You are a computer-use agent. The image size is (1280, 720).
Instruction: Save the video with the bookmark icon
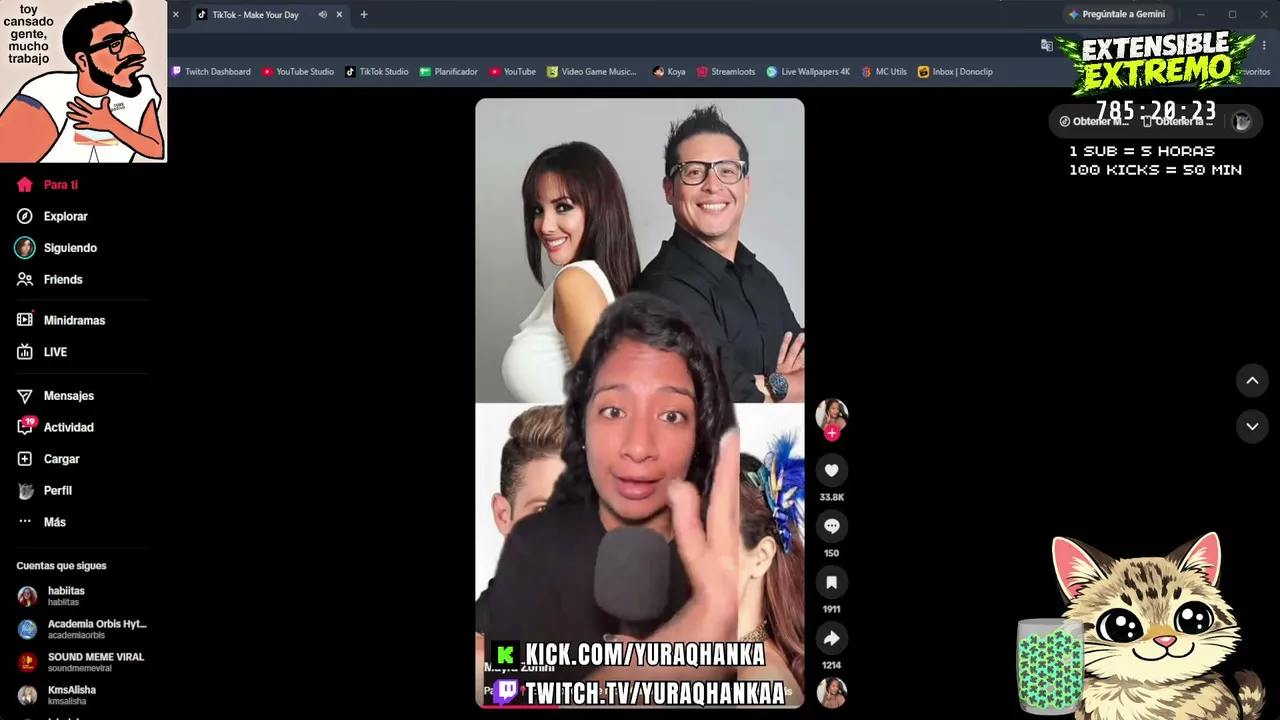(831, 582)
